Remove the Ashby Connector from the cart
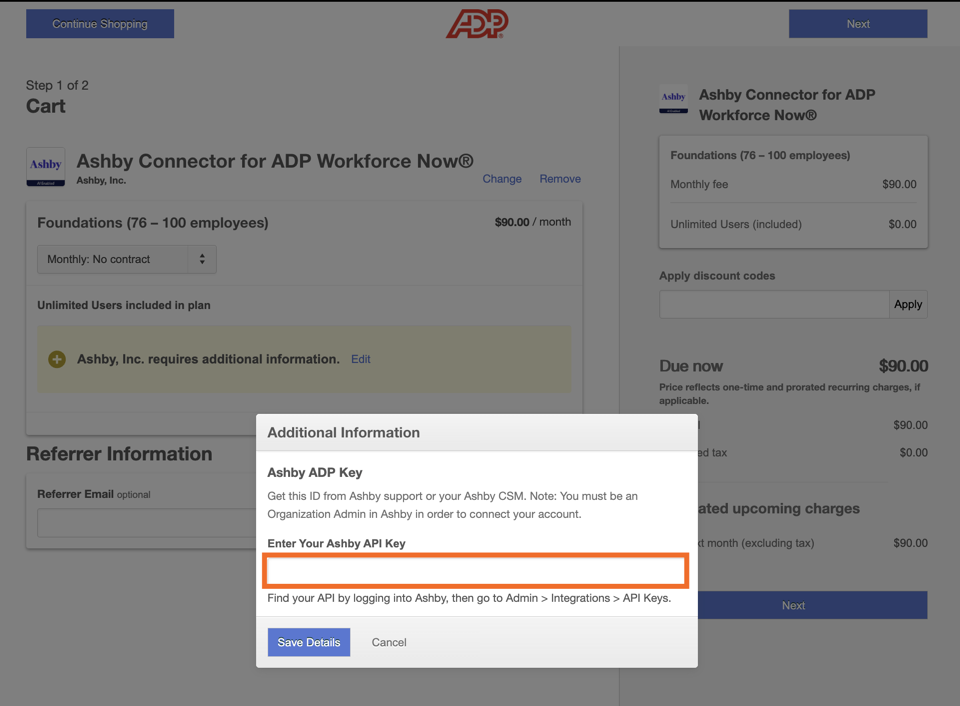The width and height of the screenshot is (960, 706). tap(560, 179)
